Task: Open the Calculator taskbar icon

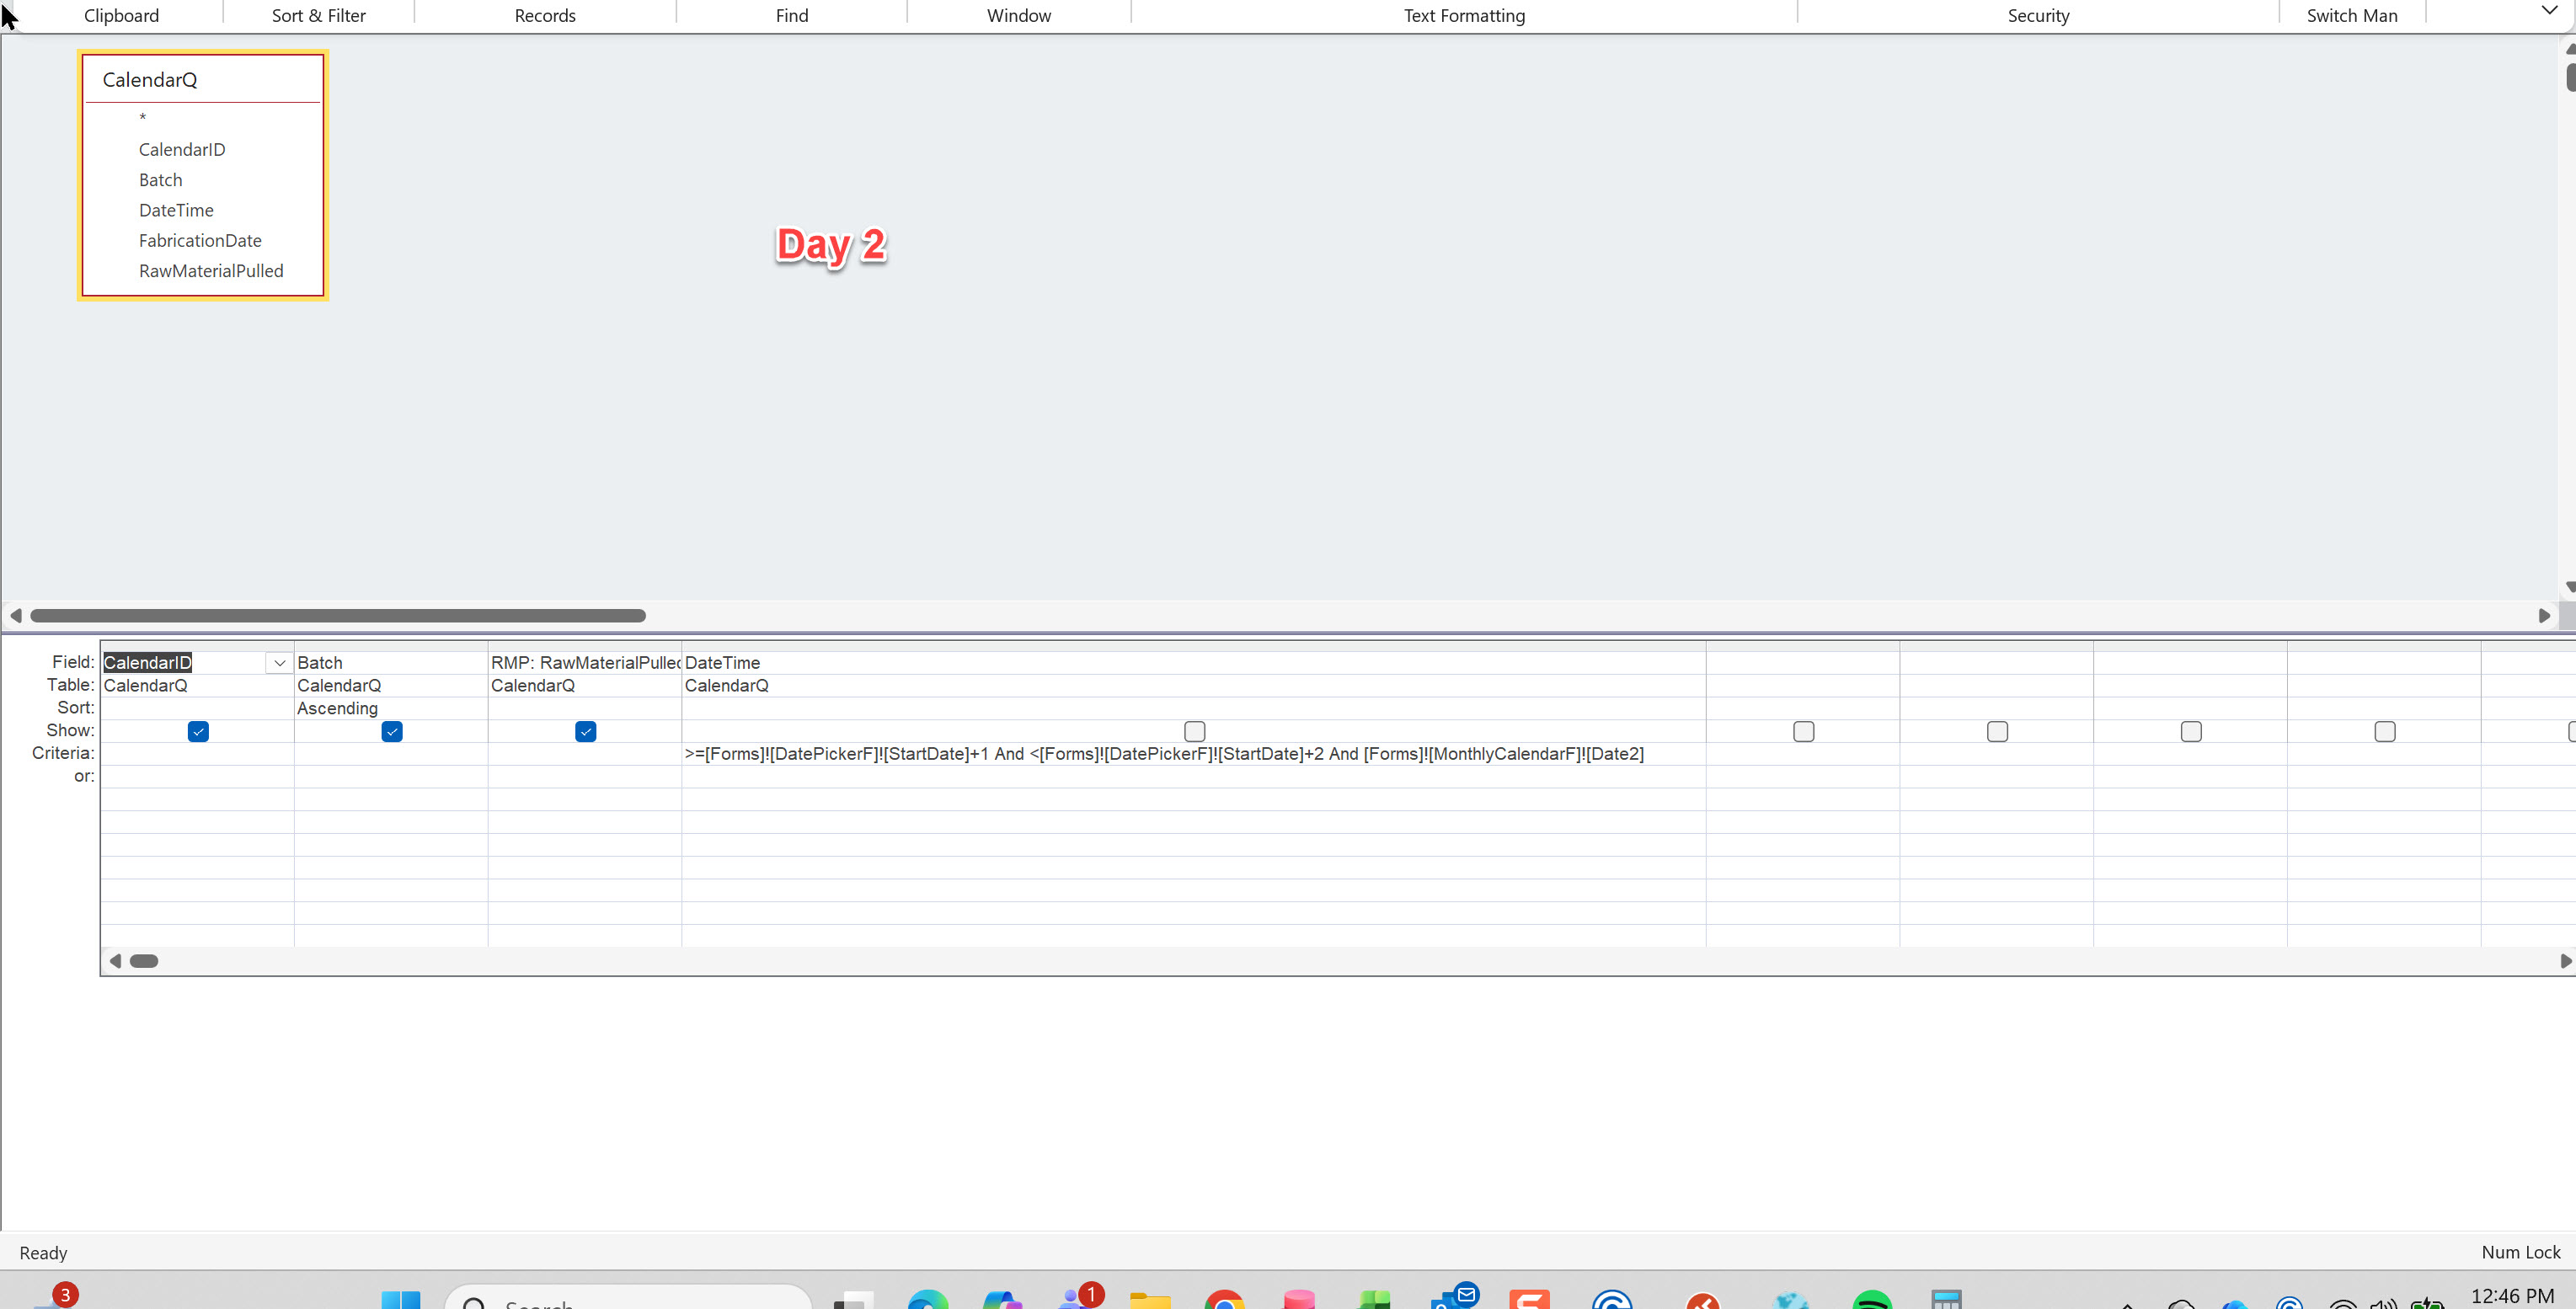Action: 1945,1299
